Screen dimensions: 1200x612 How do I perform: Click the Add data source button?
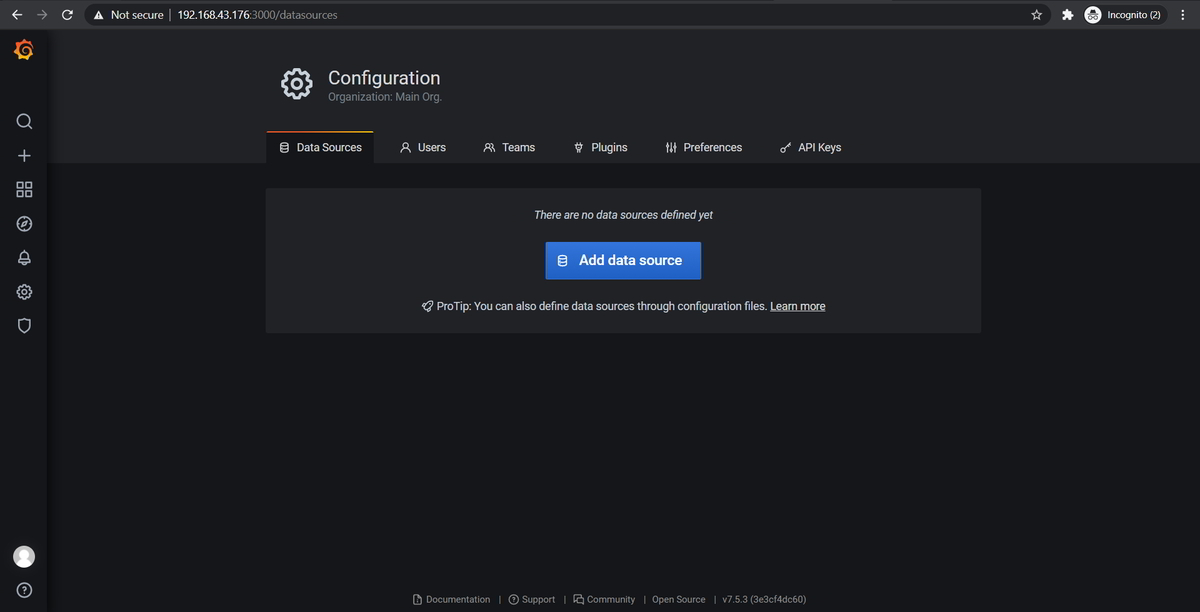coord(622,260)
